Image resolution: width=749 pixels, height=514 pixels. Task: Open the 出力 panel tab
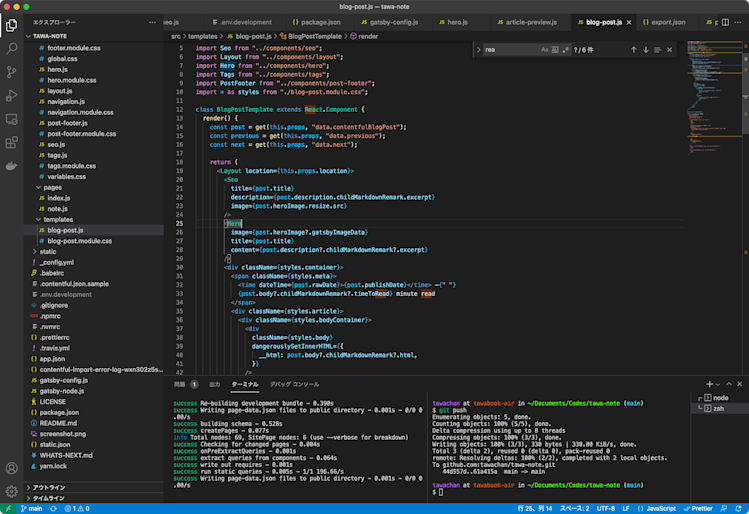click(214, 384)
